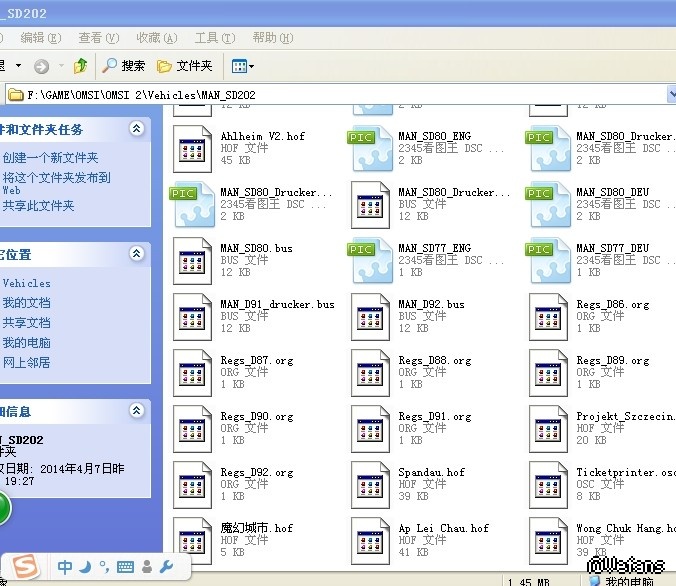Open the Views dropdown in toolbar
The height and width of the screenshot is (586, 676).
[x=243, y=66]
